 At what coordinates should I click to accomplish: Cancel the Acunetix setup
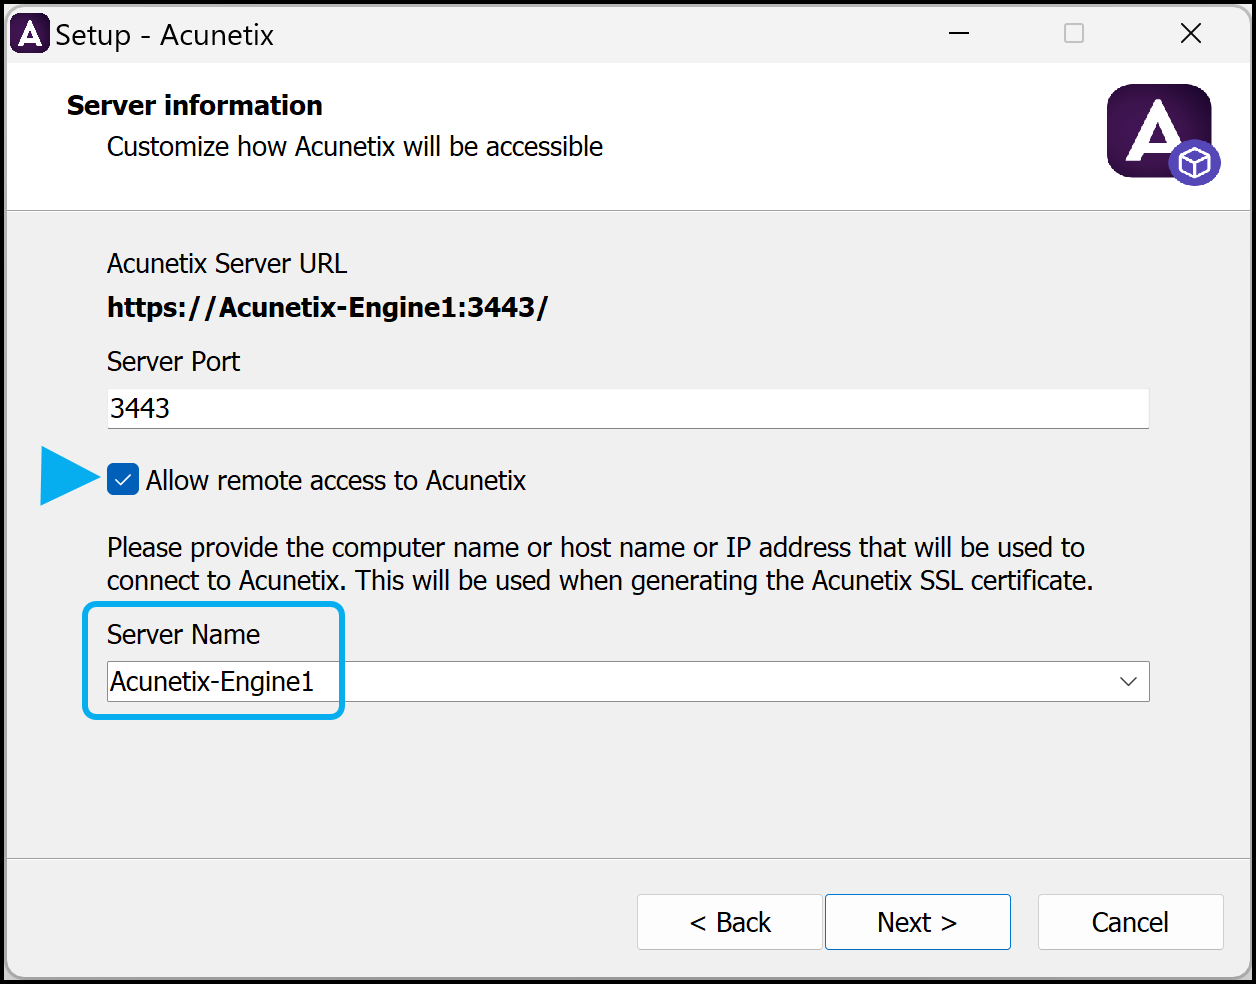click(x=1130, y=922)
